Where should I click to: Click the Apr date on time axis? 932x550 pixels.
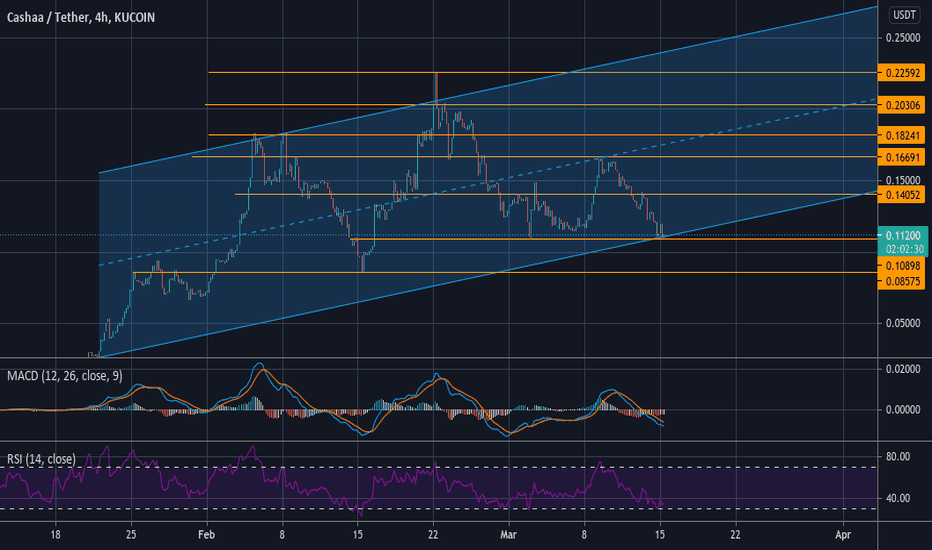click(x=843, y=535)
